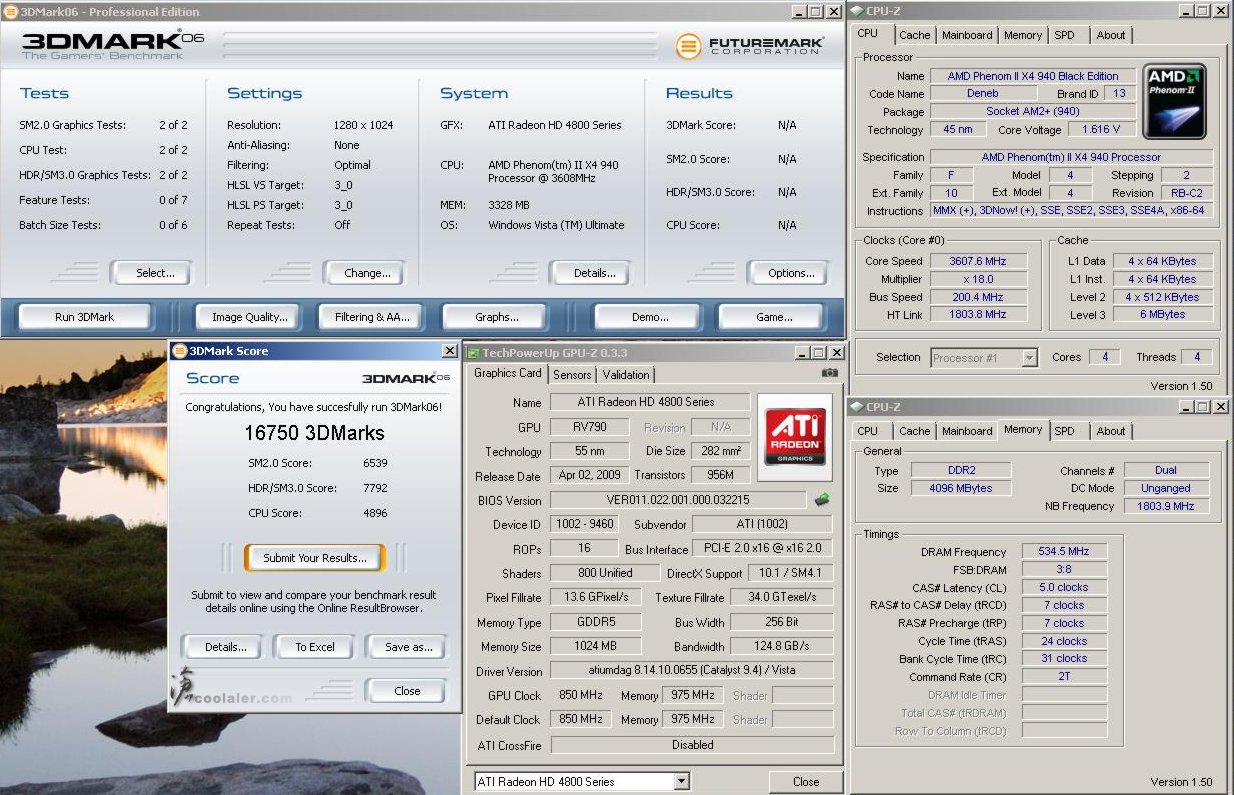This screenshot has width=1234, height=795.
Task: Click the GPU name field ATI Radeon HD 4800 Series
Action: [x=650, y=402]
